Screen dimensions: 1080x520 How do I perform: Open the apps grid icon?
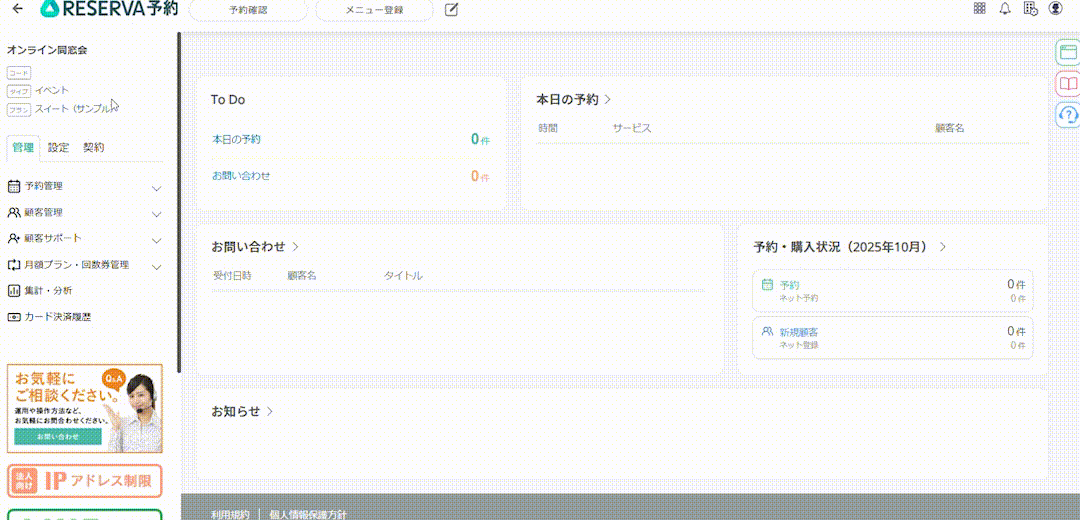coord(979,8)
